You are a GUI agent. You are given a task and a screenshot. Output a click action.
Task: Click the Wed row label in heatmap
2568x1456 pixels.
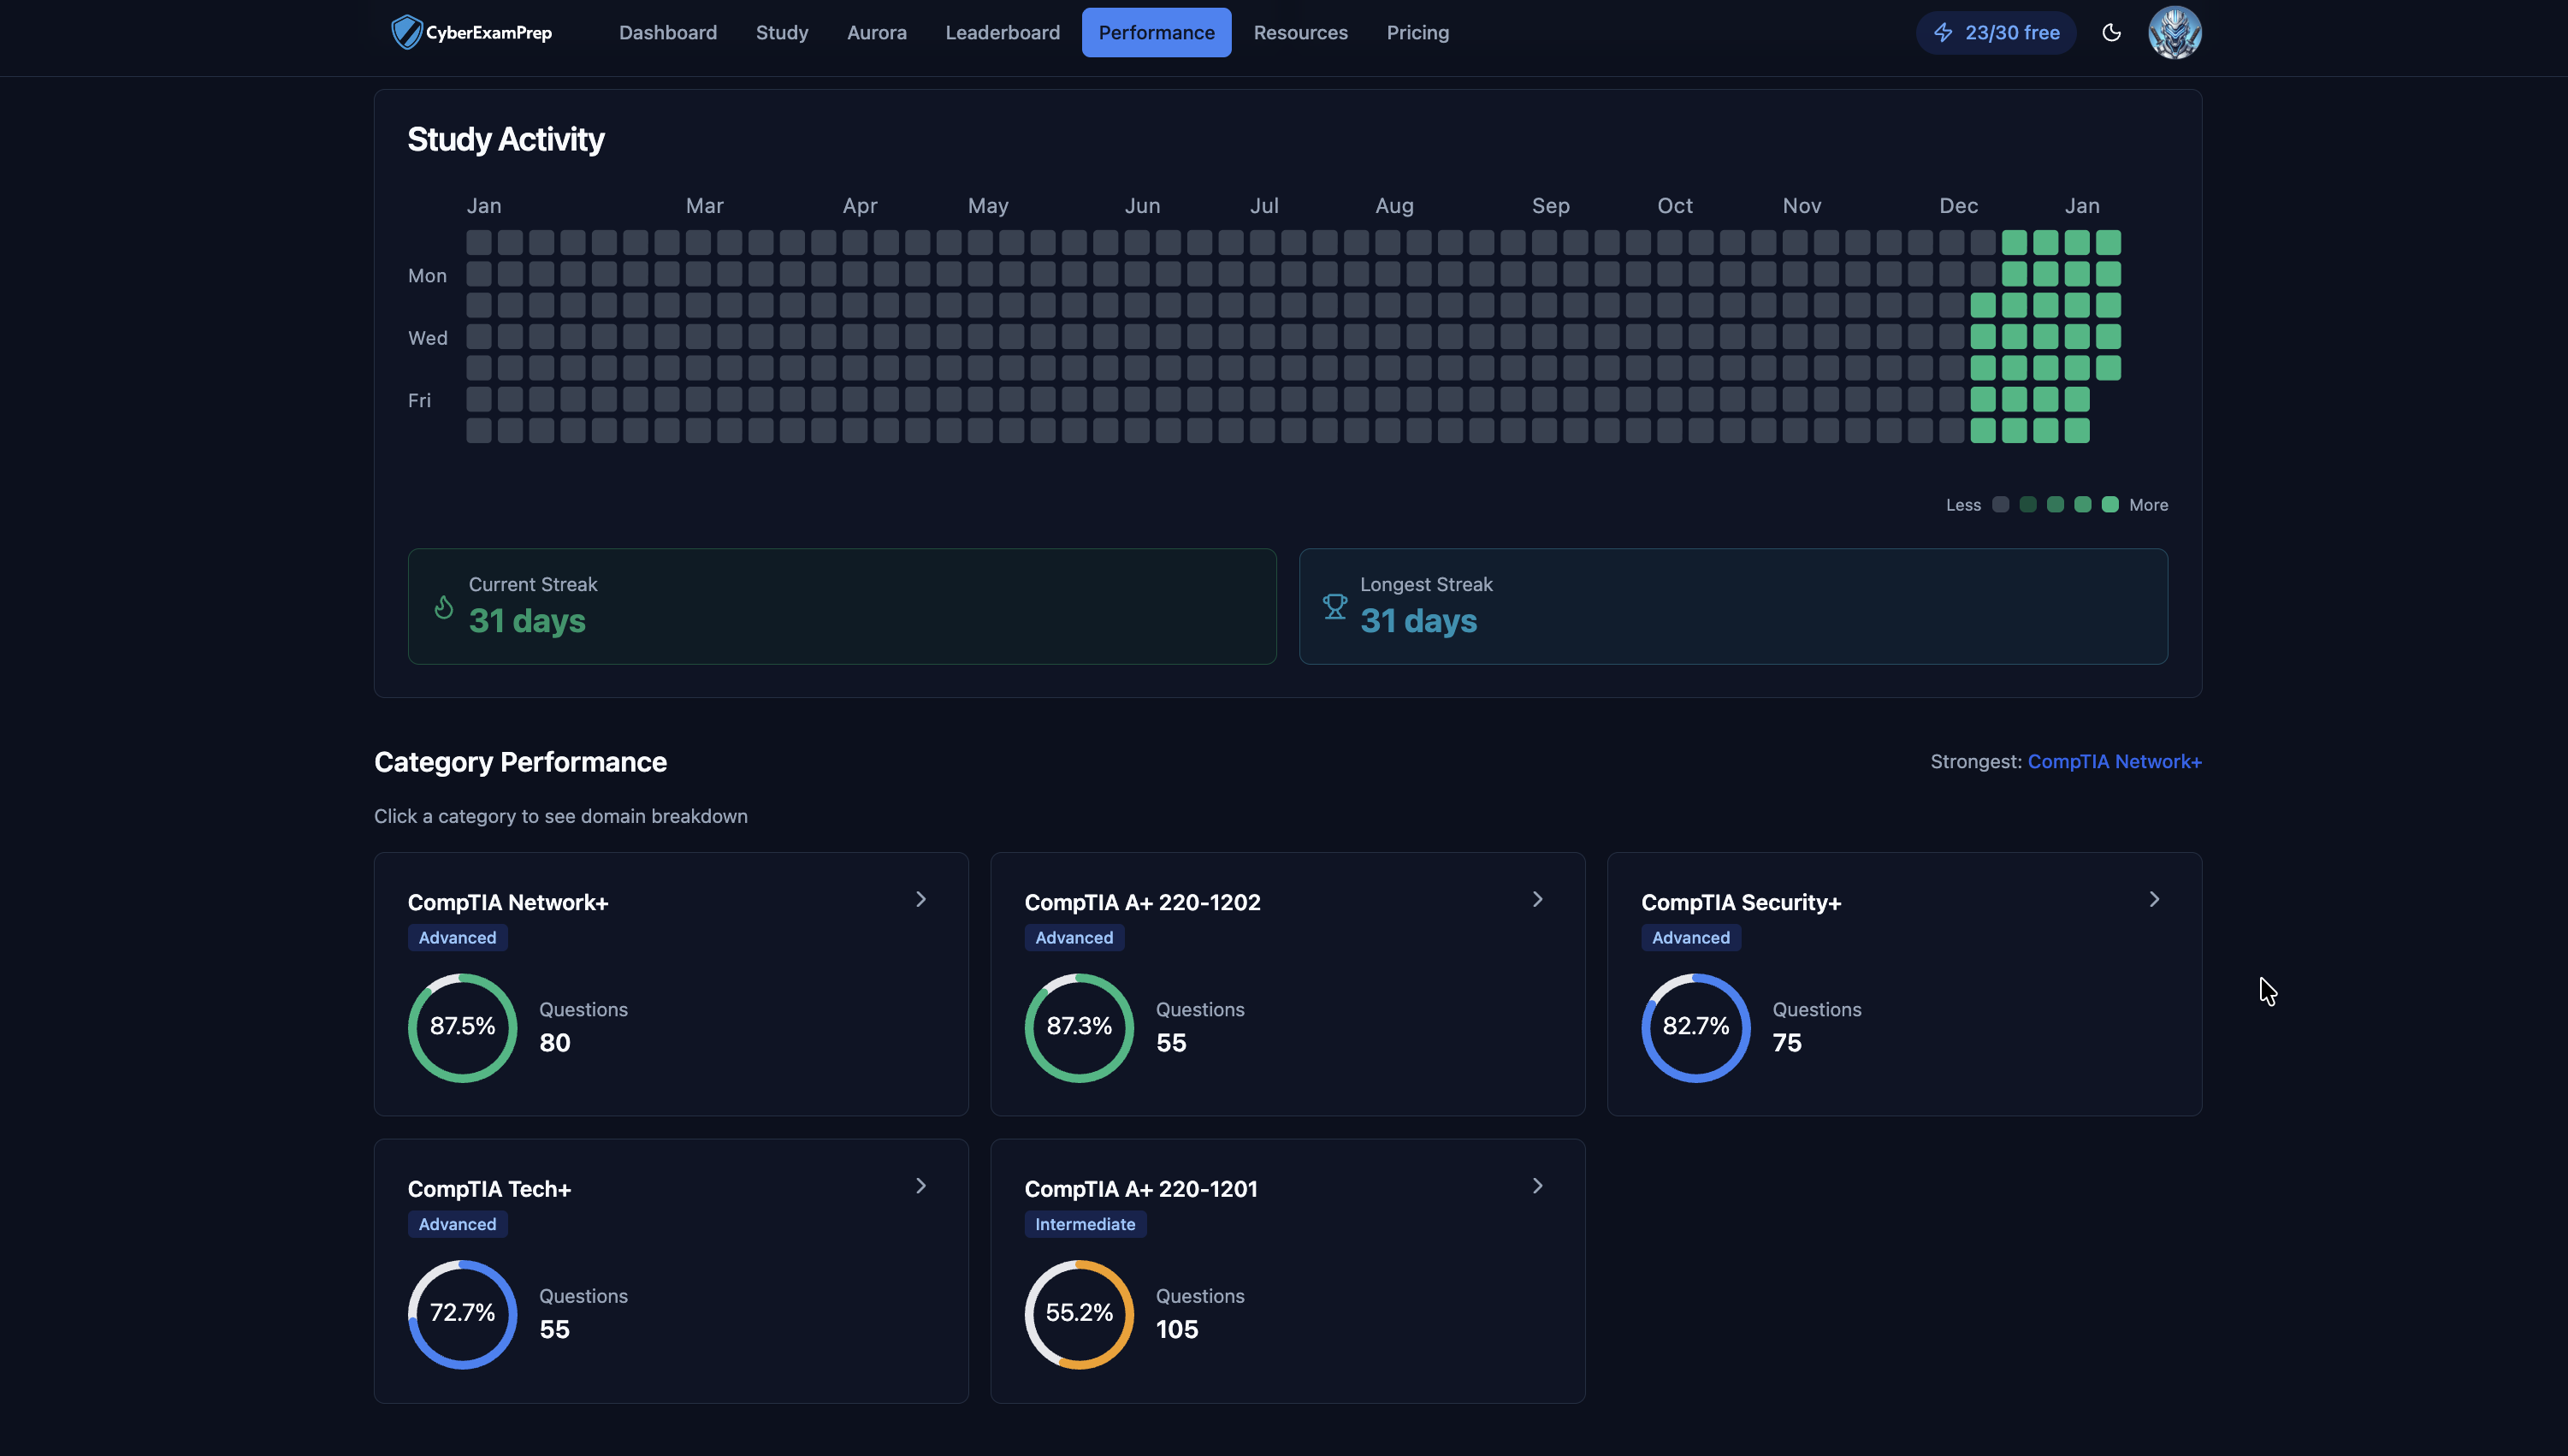[427, 338]
